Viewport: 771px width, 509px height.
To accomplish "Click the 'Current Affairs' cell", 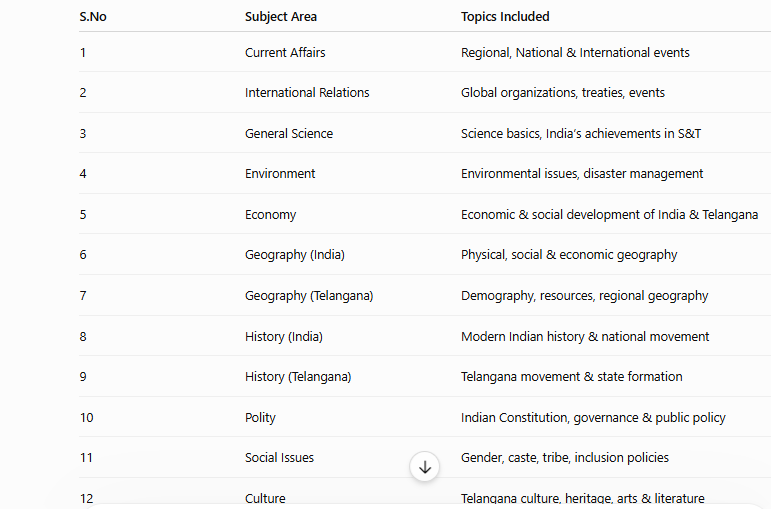I will [285, 53].
